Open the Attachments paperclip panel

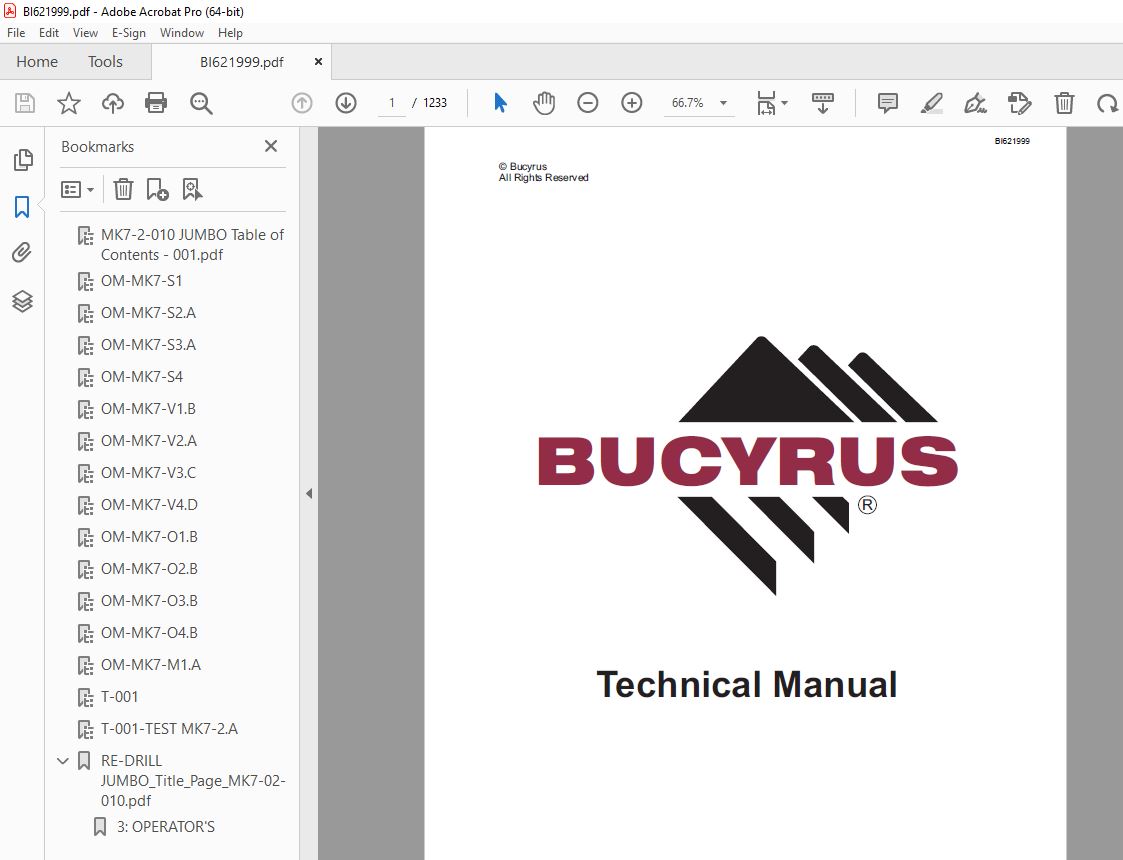(x=22, y=253)
